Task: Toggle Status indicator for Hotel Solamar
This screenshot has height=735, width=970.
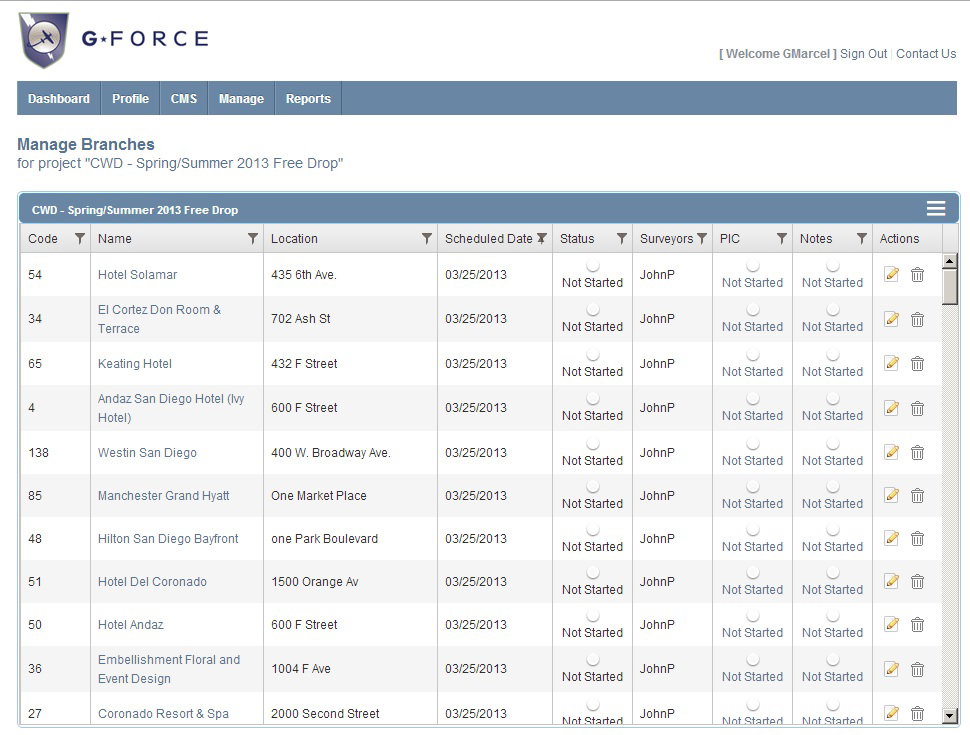Action: point(593,266)
